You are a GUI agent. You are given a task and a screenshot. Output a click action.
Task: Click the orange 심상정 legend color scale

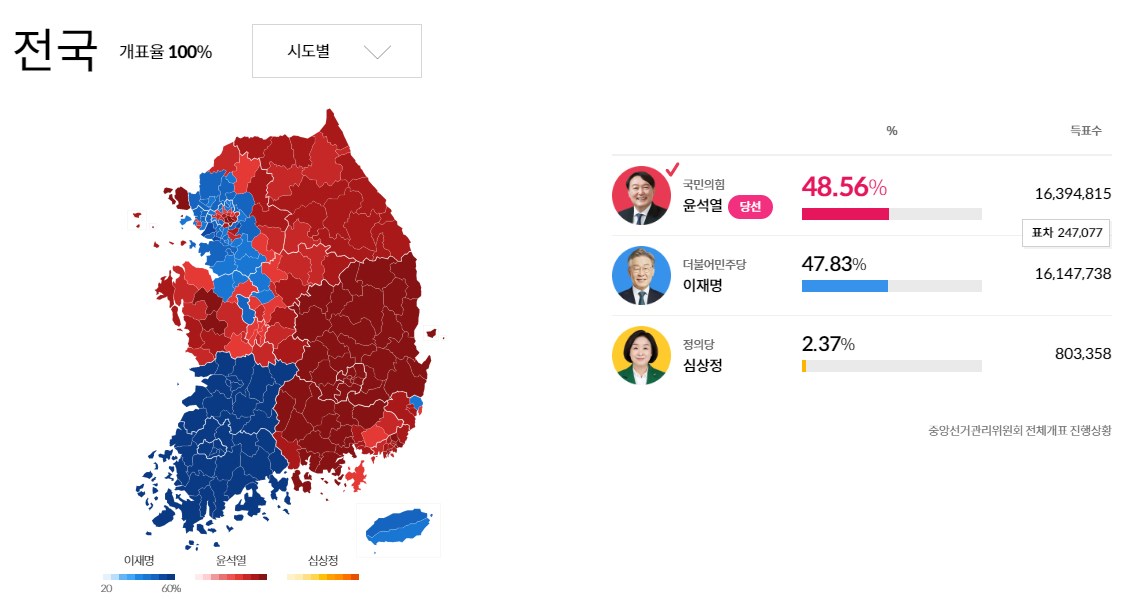tap(322, 577)
